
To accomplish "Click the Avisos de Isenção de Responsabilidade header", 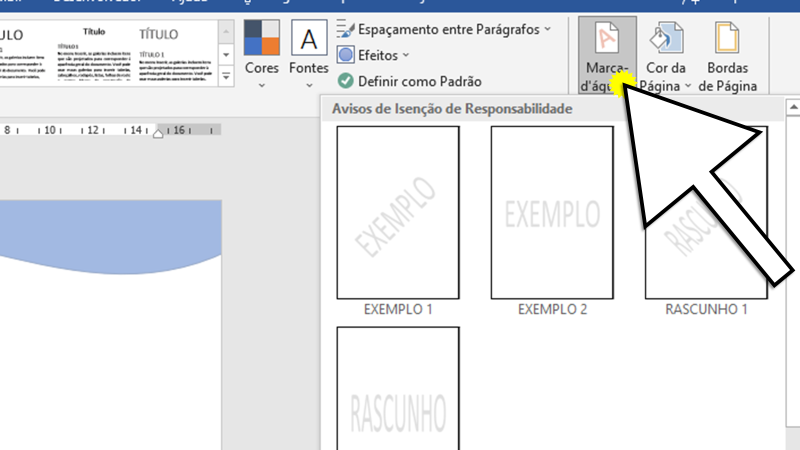I will [x=452, y=109].
